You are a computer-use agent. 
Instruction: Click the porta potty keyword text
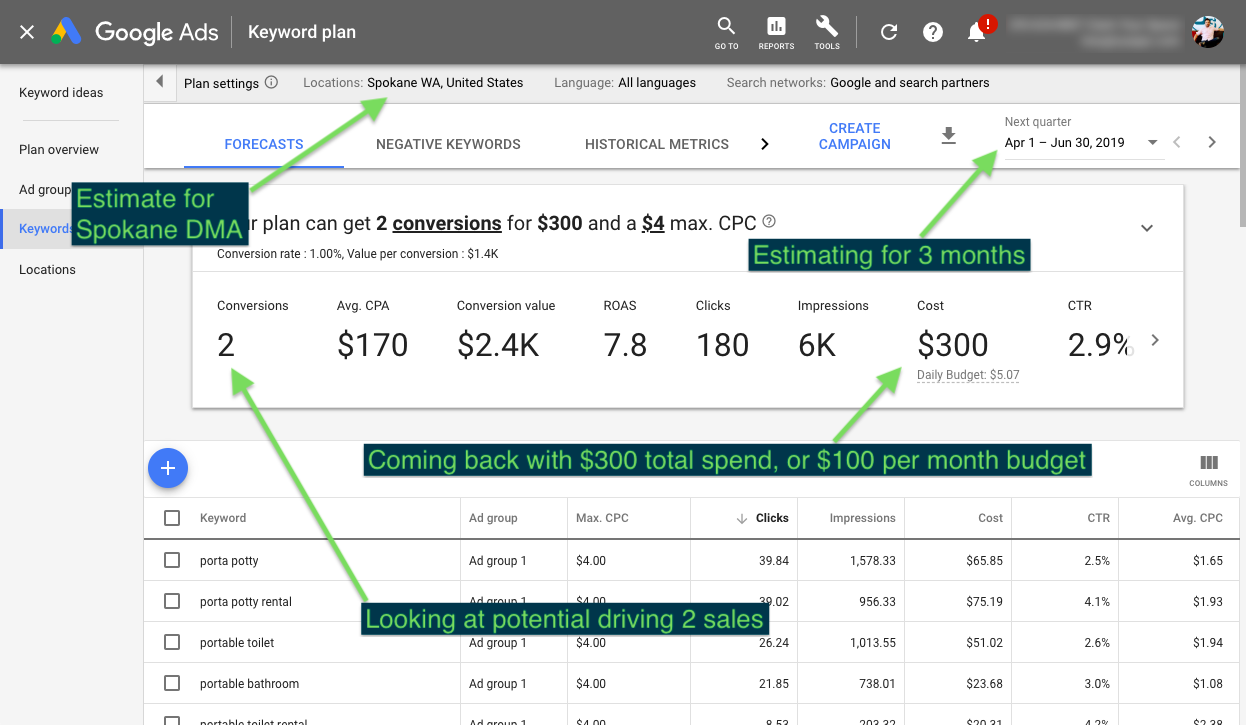(229, 561)
